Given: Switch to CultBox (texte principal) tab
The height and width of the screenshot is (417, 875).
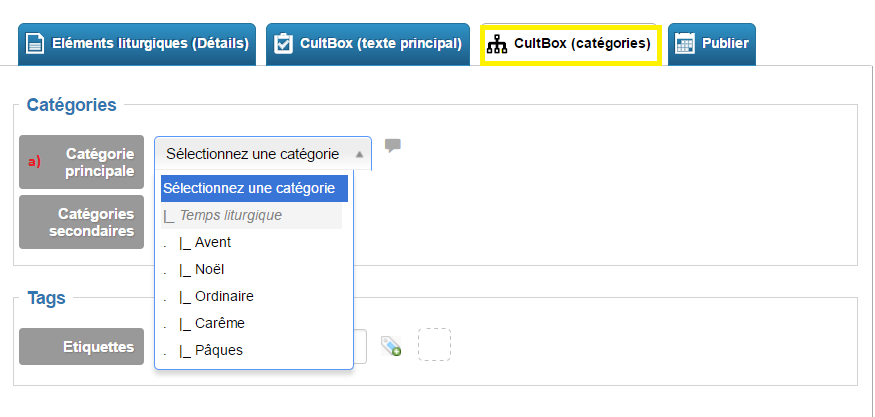Looking at the screenshot, I should (x=368, y=44).
